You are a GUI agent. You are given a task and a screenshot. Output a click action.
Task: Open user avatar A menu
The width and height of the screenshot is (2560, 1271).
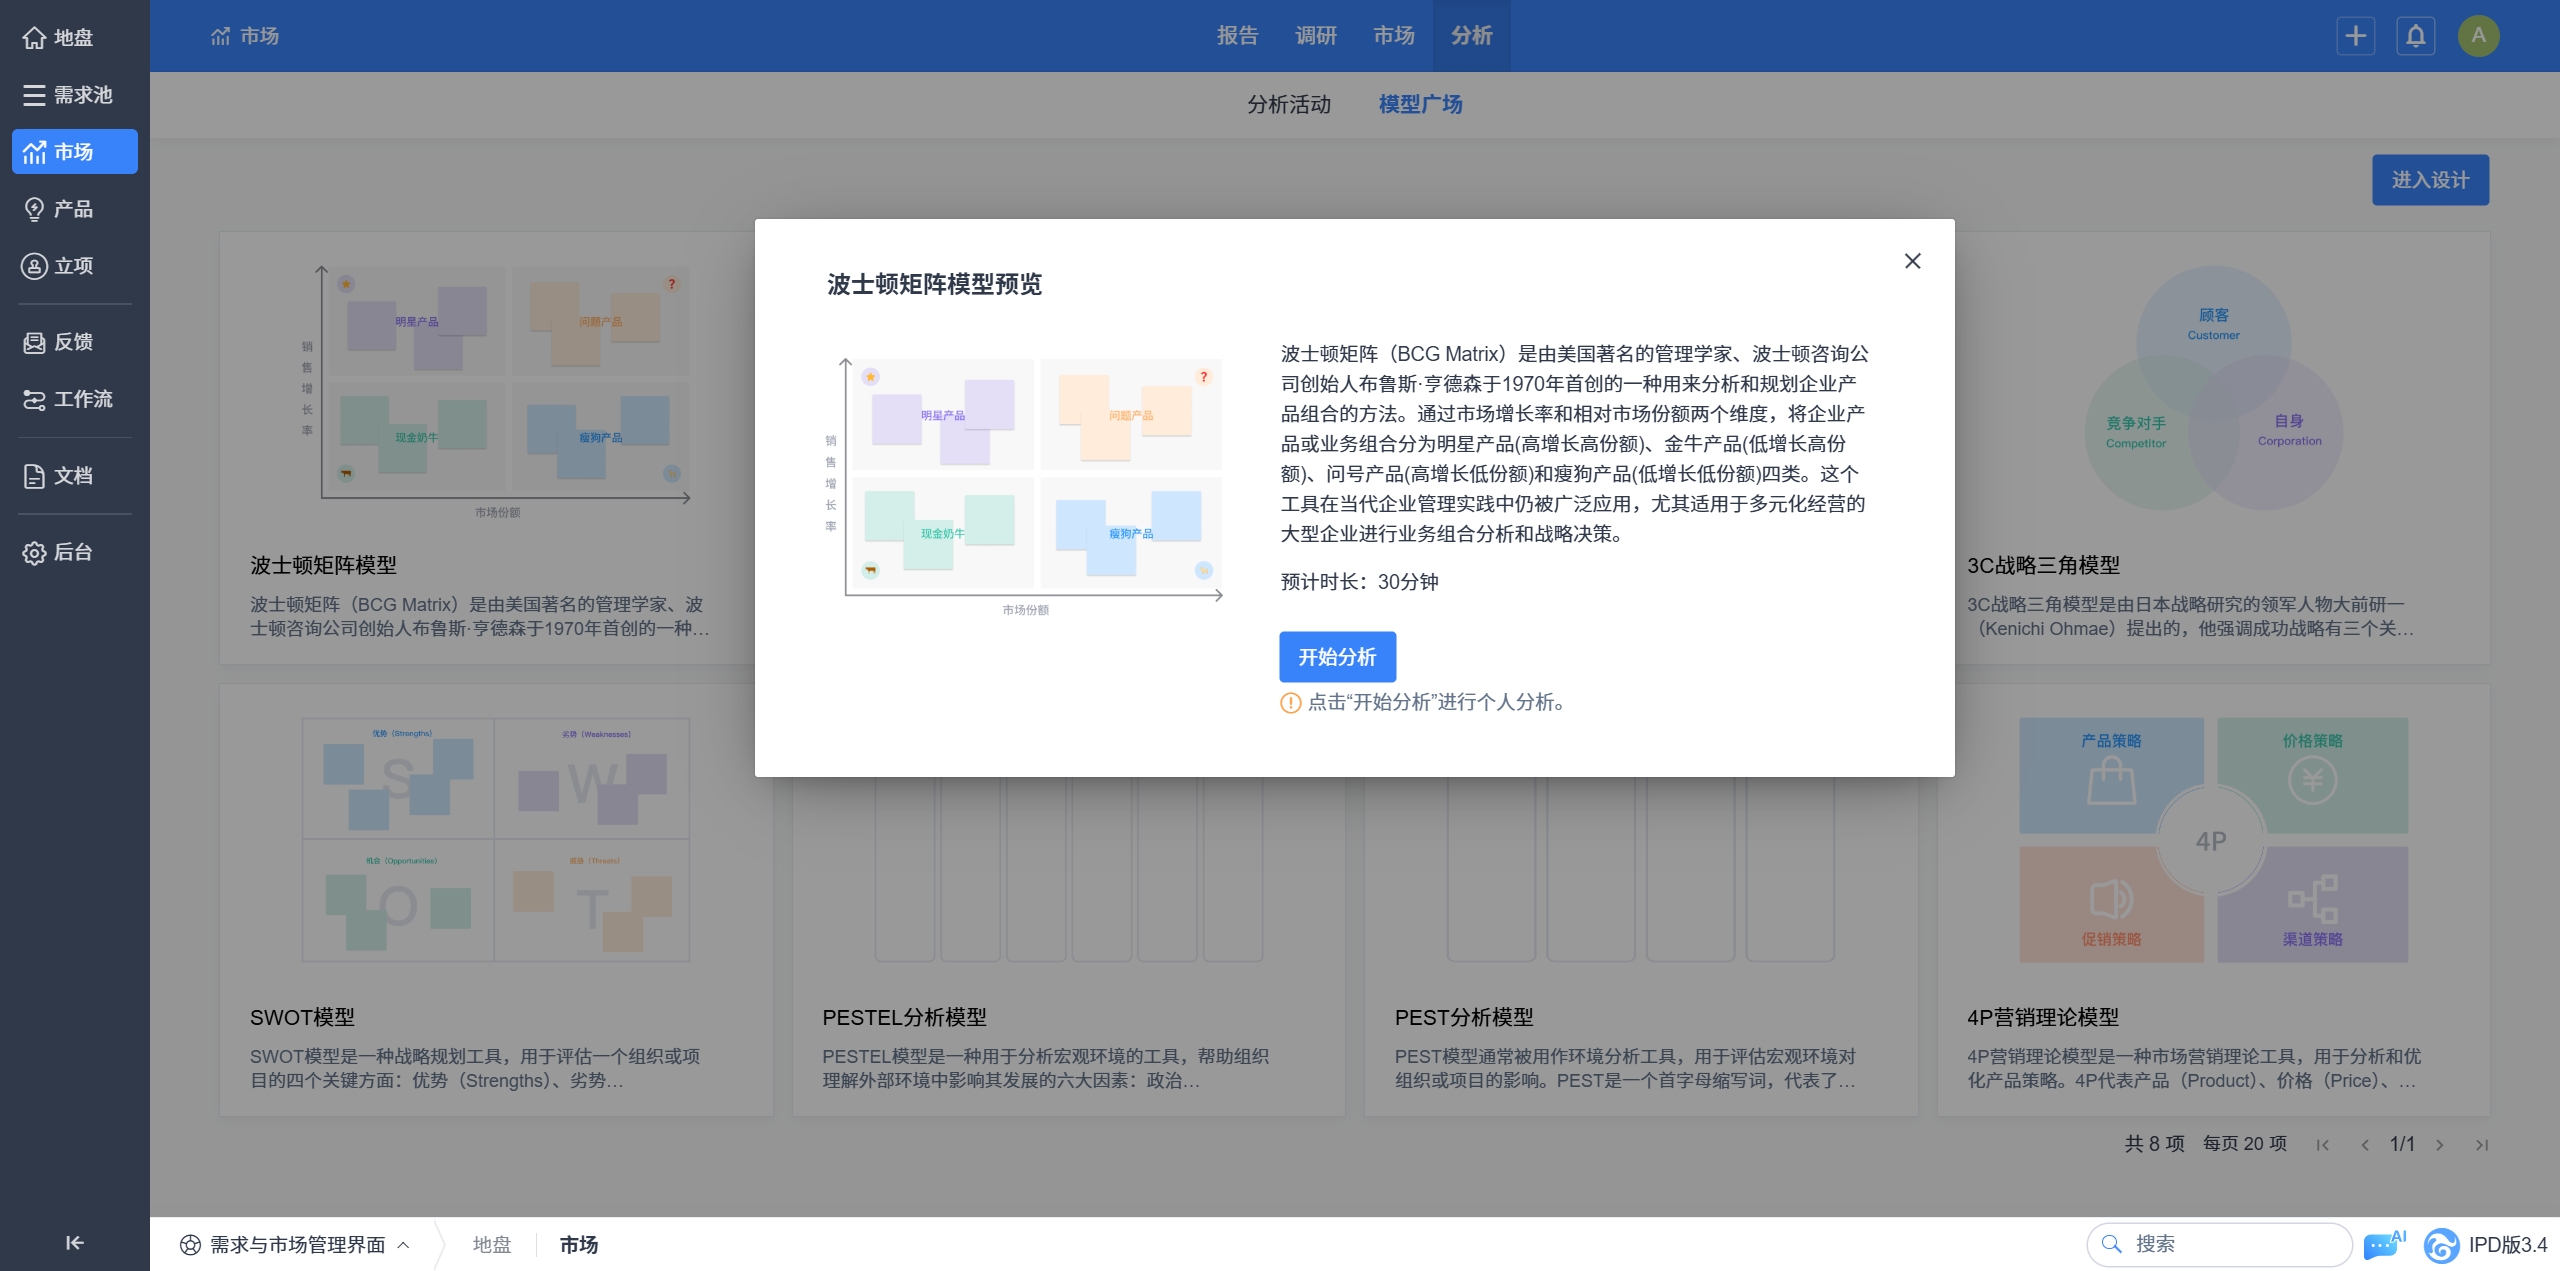(2478, 36)
